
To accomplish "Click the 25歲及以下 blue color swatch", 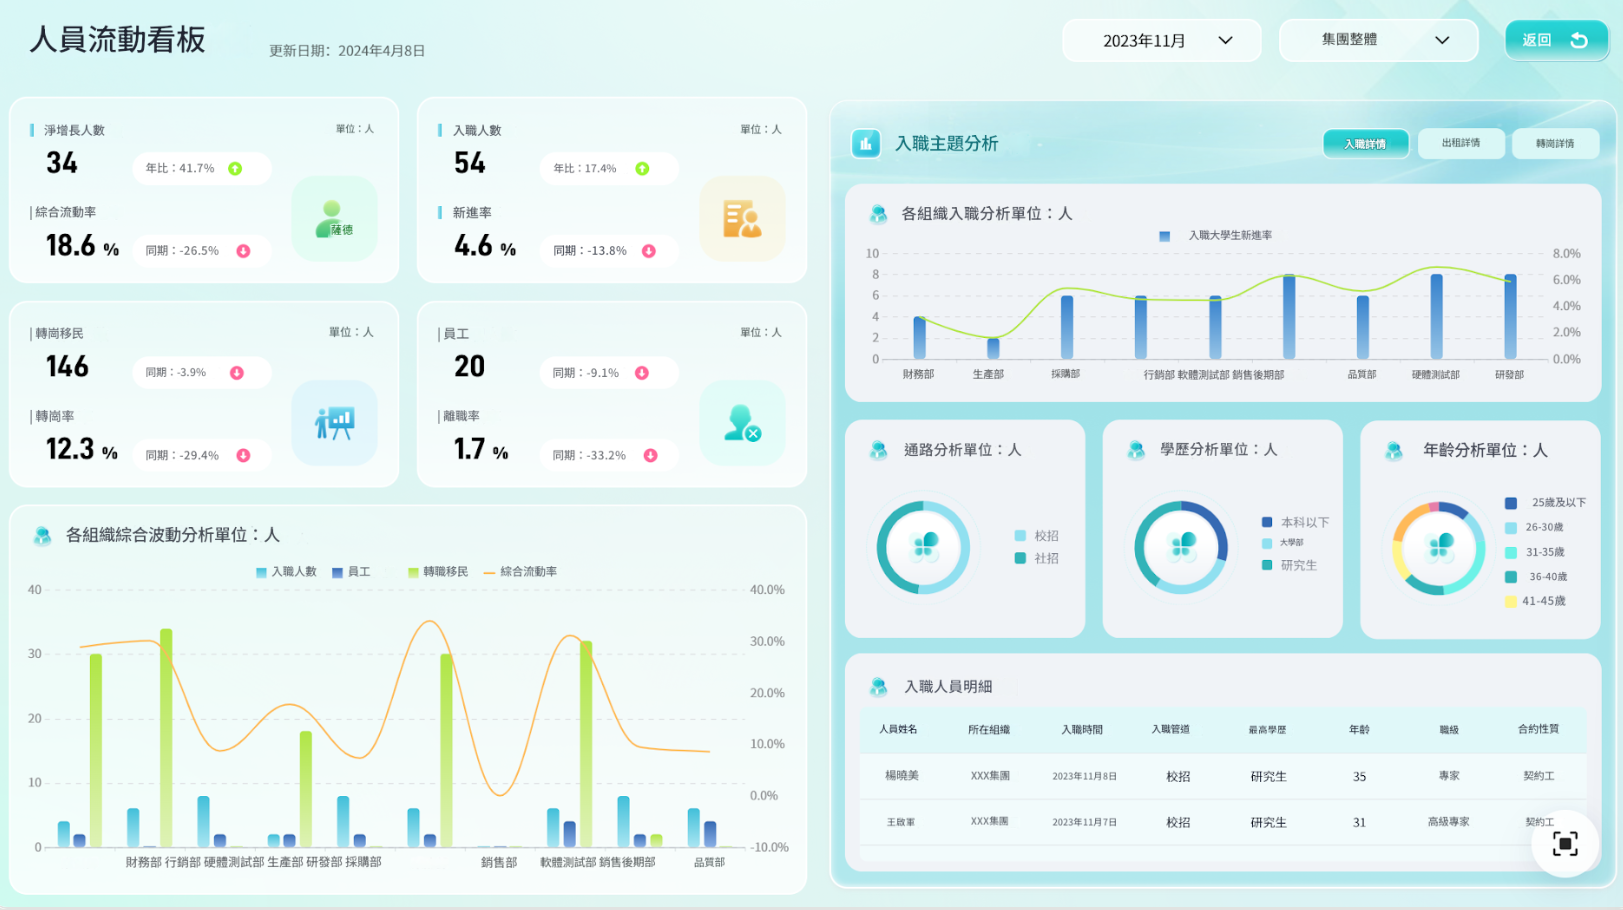I will pos(1511,503).
